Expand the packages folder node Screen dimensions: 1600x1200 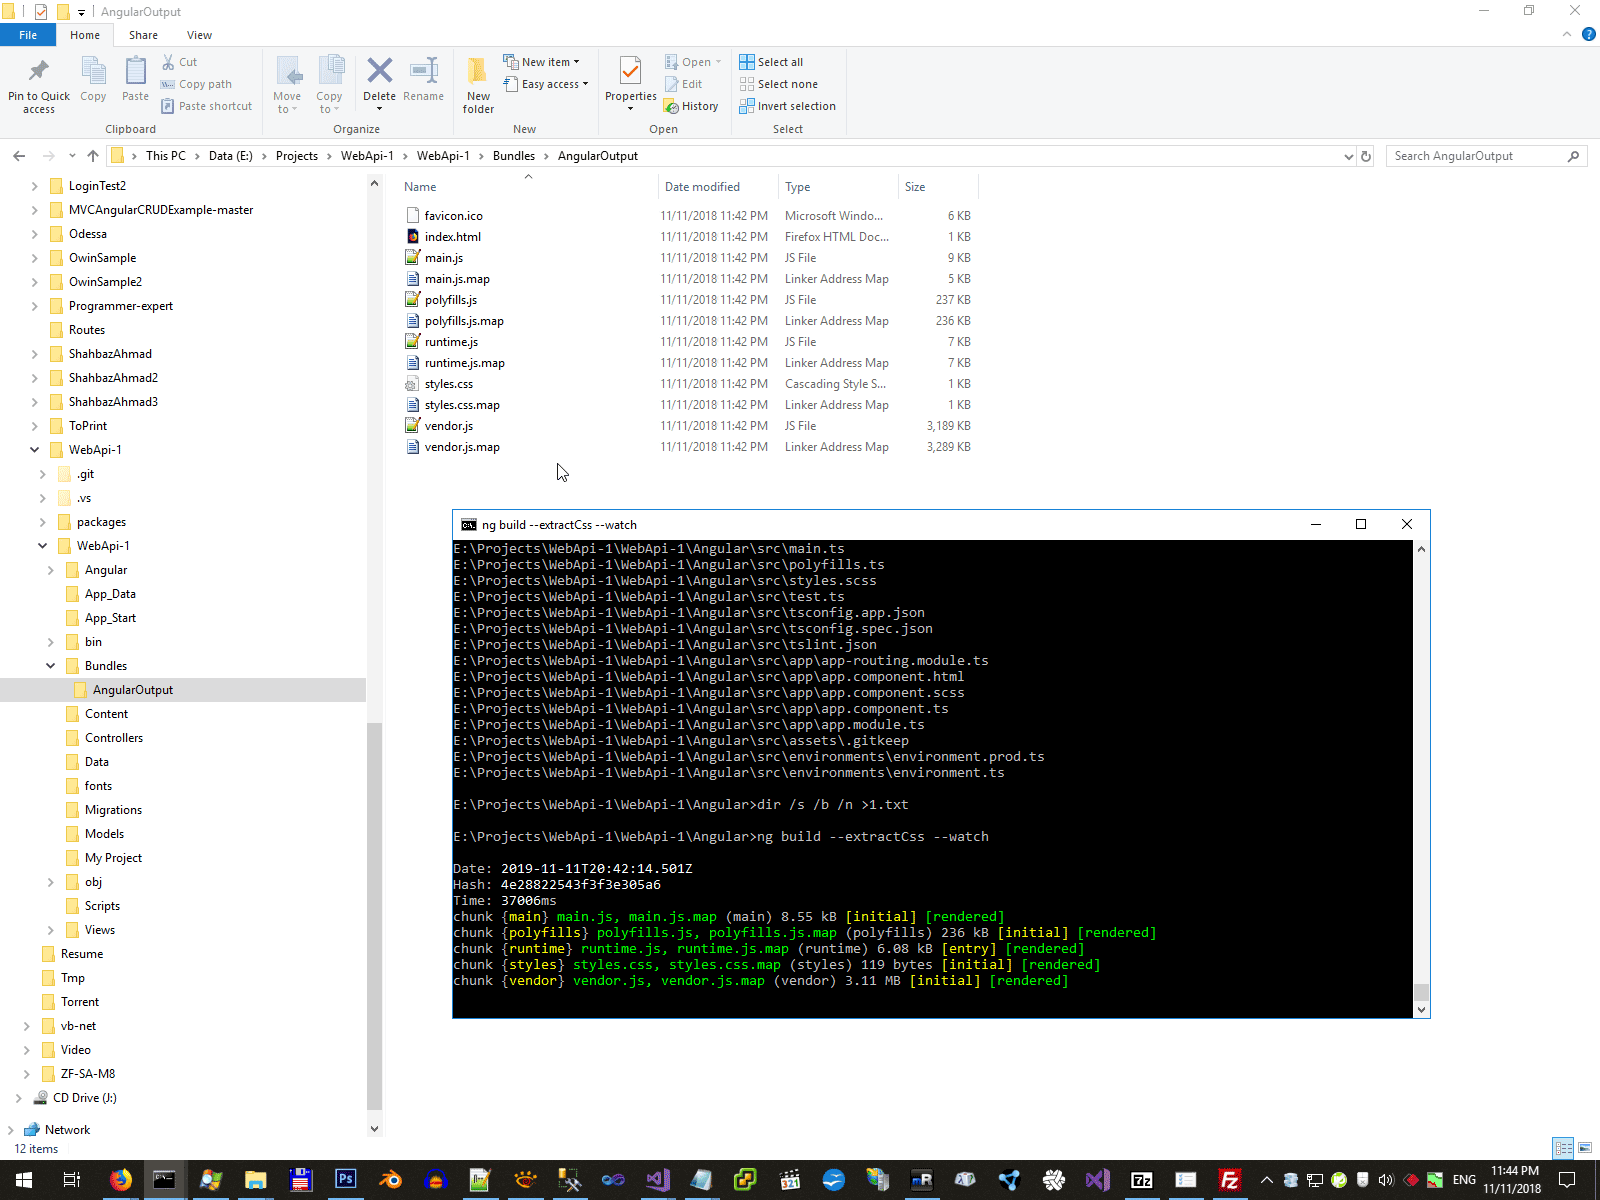coord(42,522)
